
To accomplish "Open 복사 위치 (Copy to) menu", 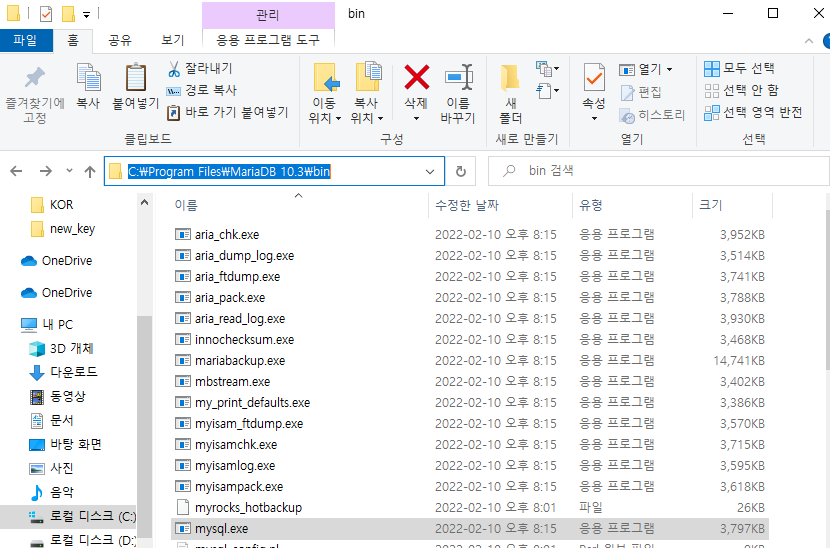I will pos(367,93).
